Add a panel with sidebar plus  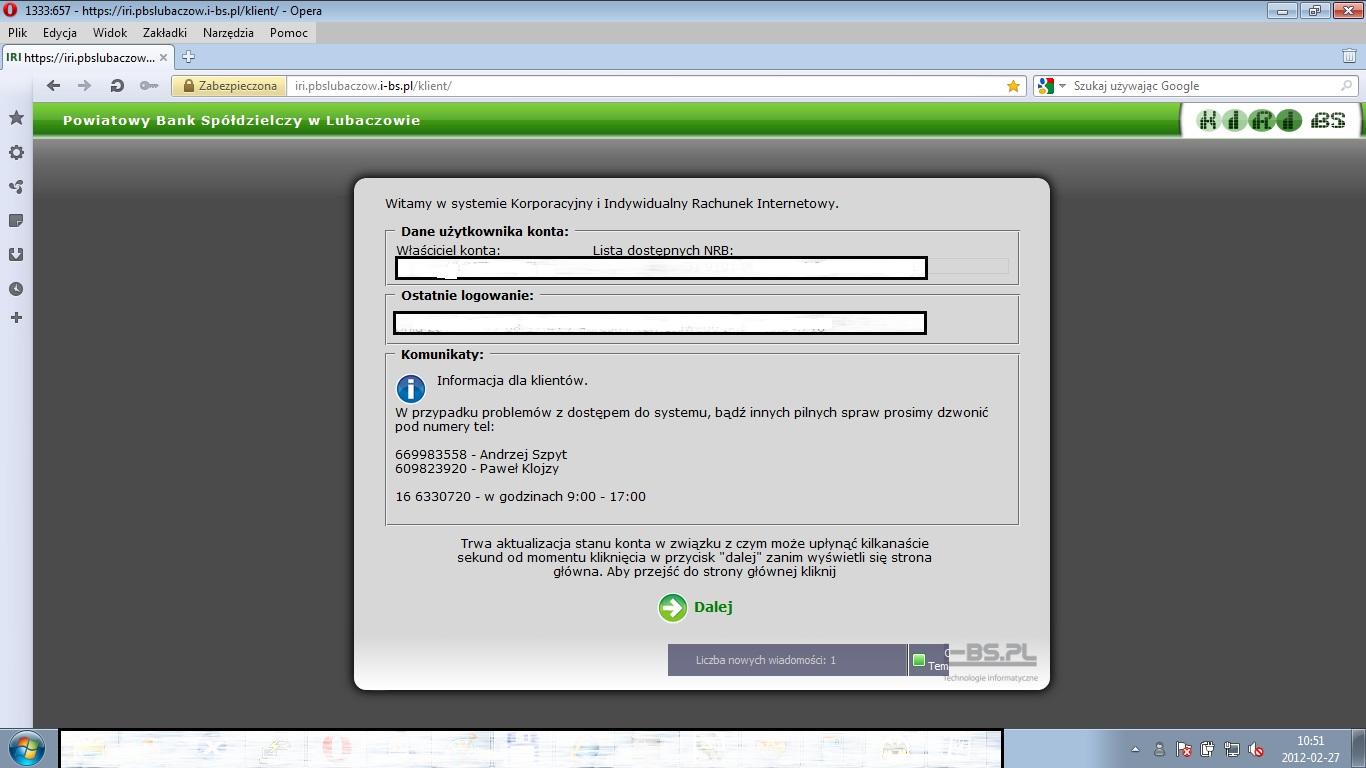tap(16, 318)
